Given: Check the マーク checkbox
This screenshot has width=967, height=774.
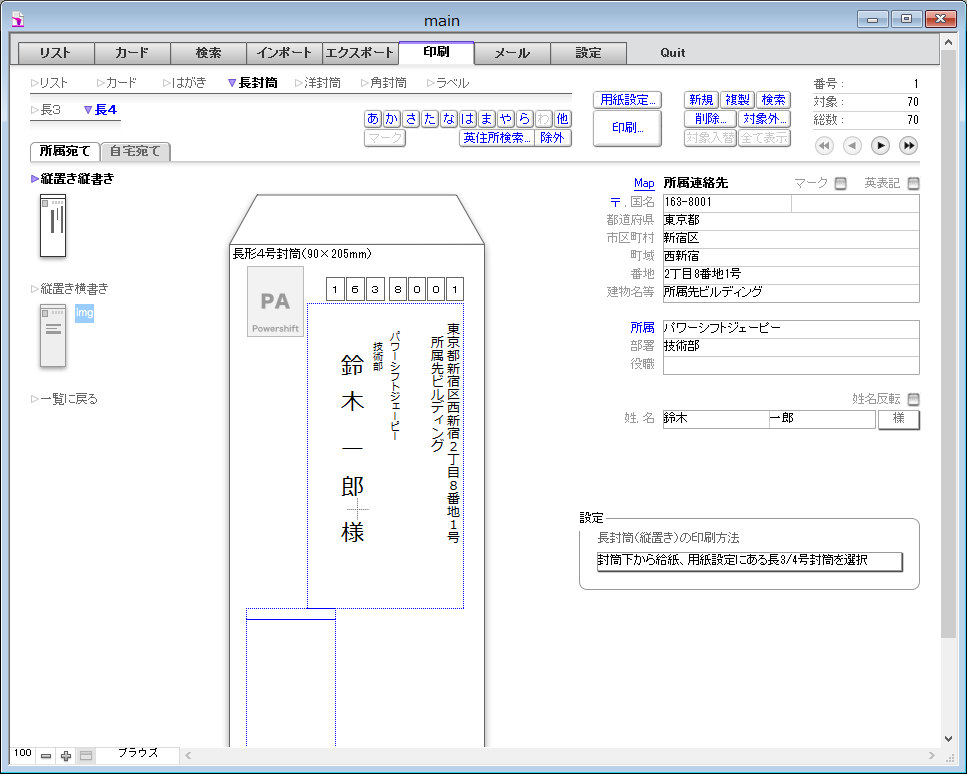Looking at the screenshot, I should (x=840, y=183).
